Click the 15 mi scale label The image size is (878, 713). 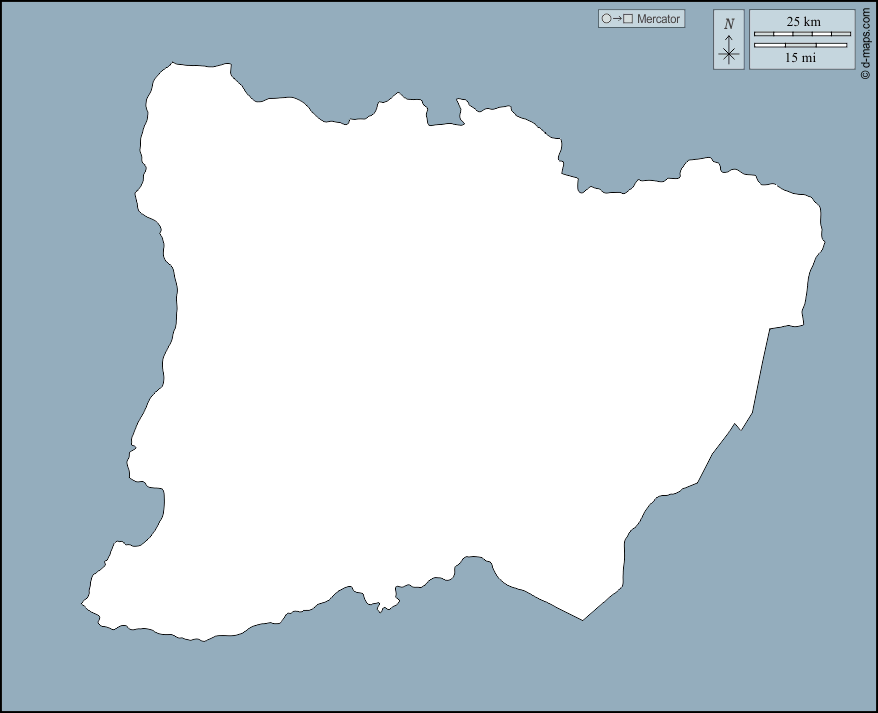click(x=801, y=58)
